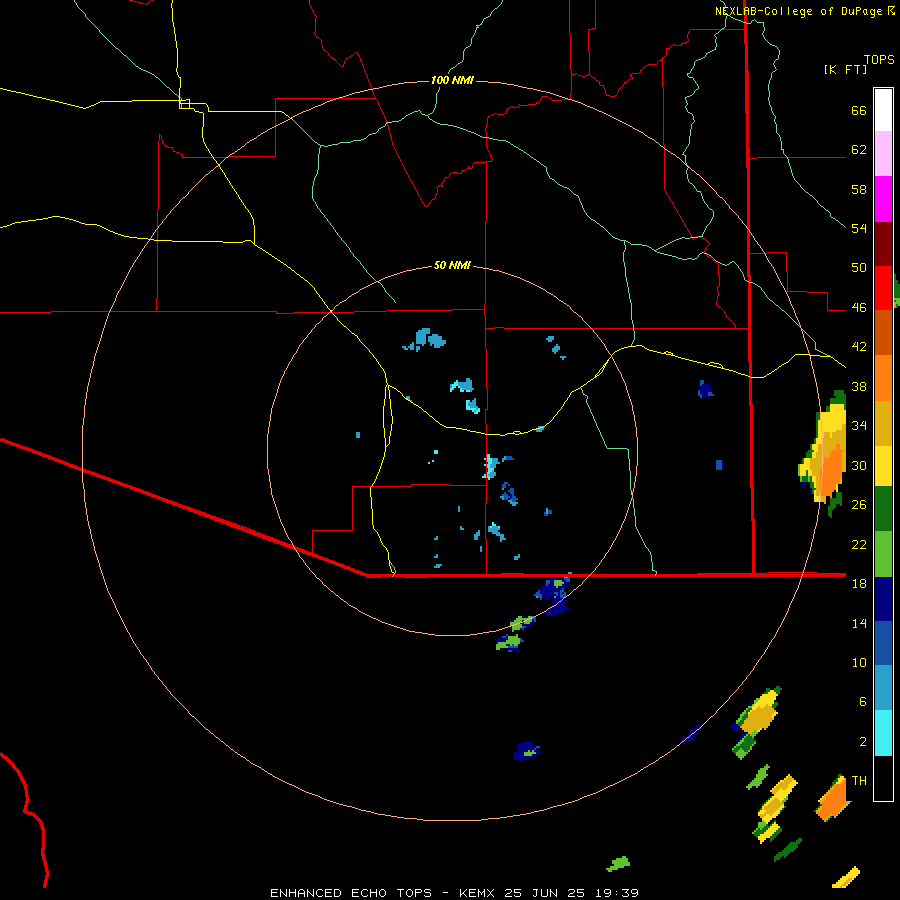This screenshot has height=900, width=900.
Task: Click the legend value '30'
Action: click(x=859, y=465)
